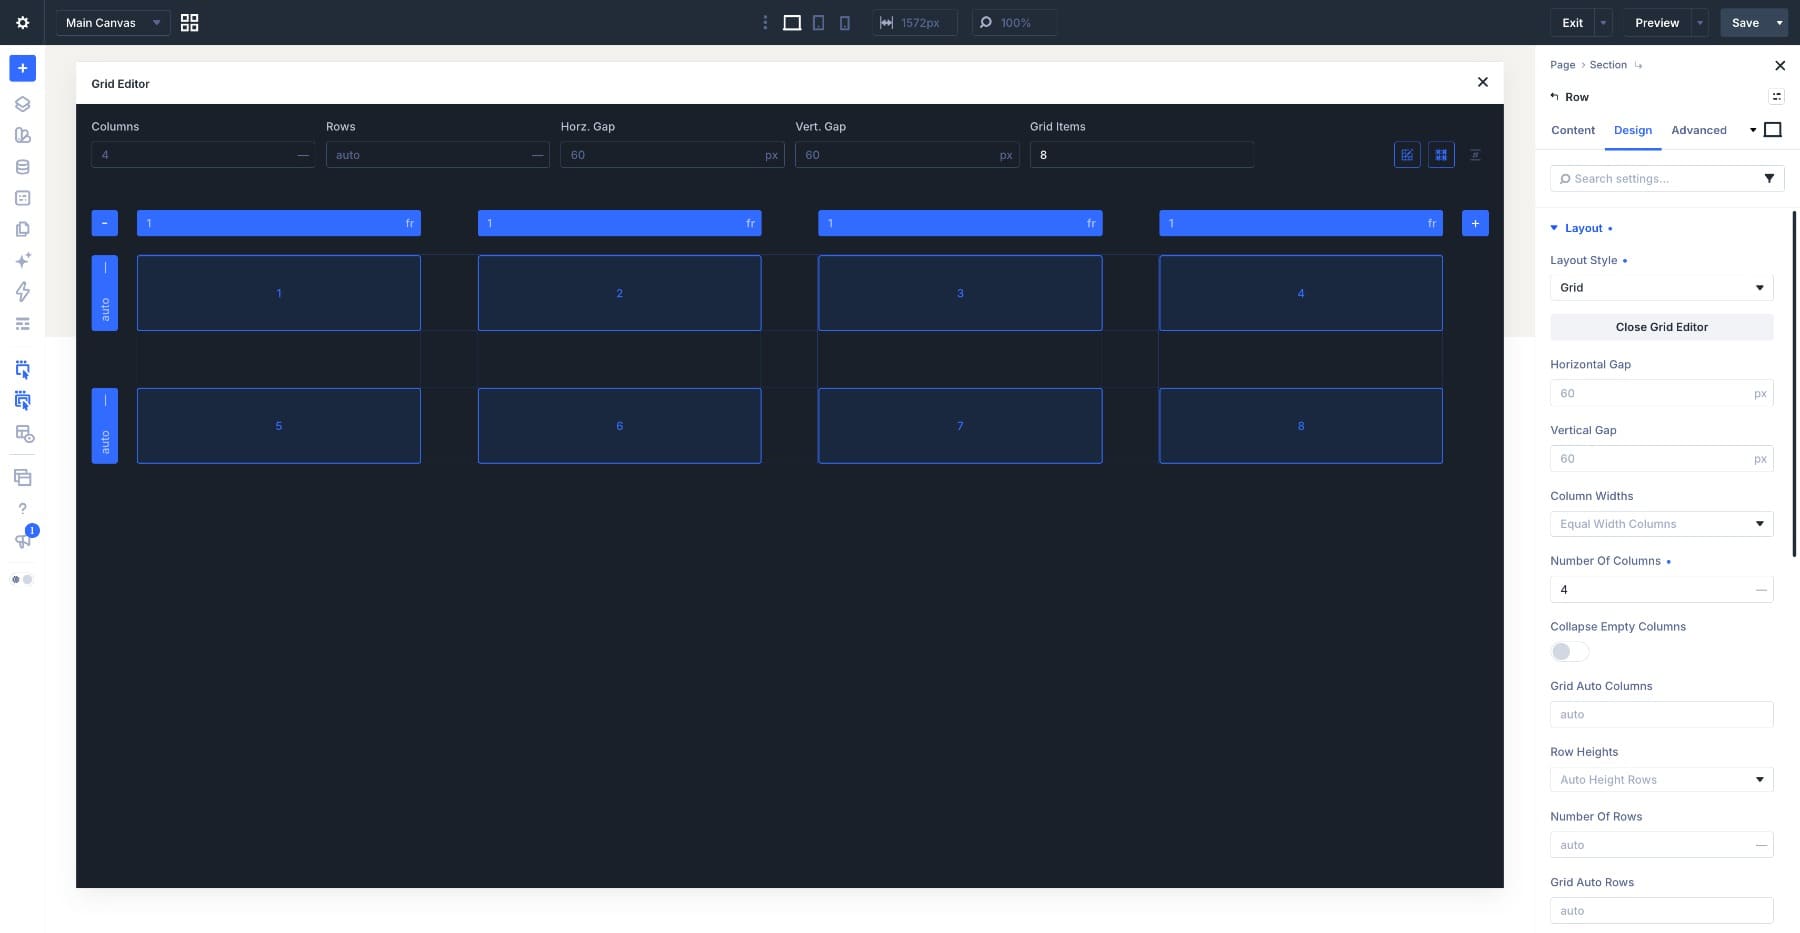Switch to tablet viewport

click(819, 22)
